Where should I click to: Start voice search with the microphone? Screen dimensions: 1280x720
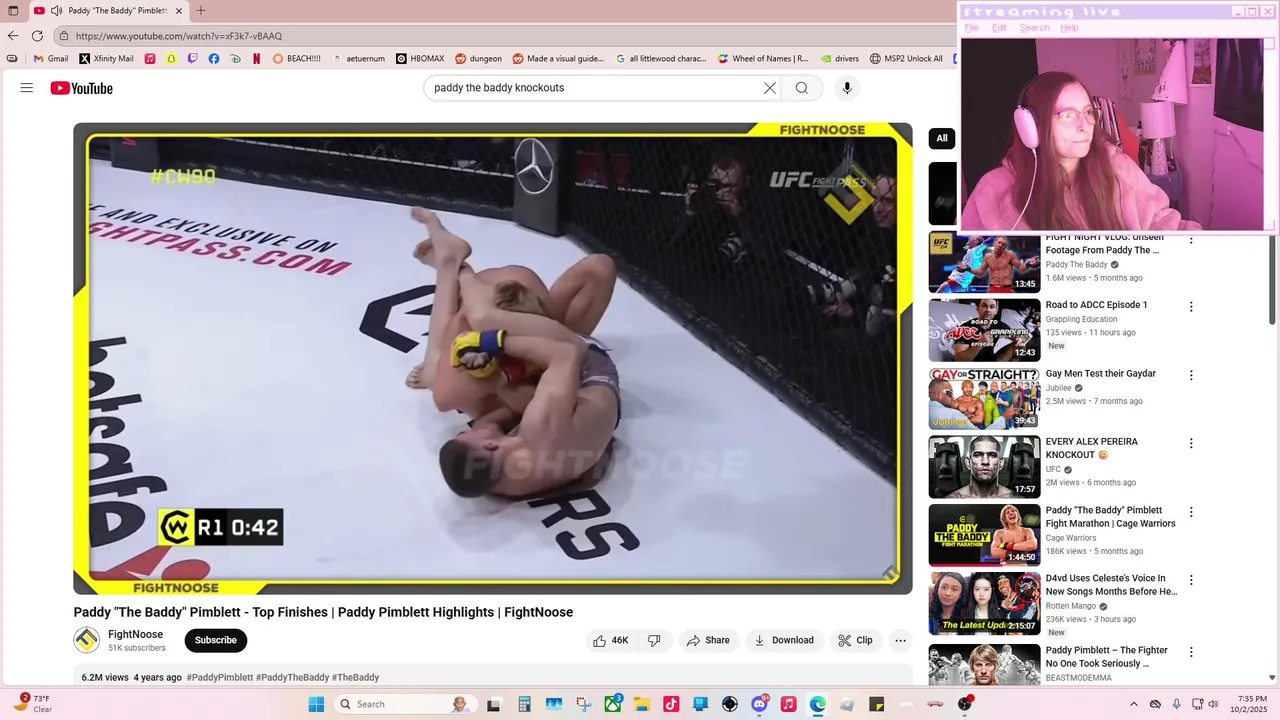pos(847,88)
